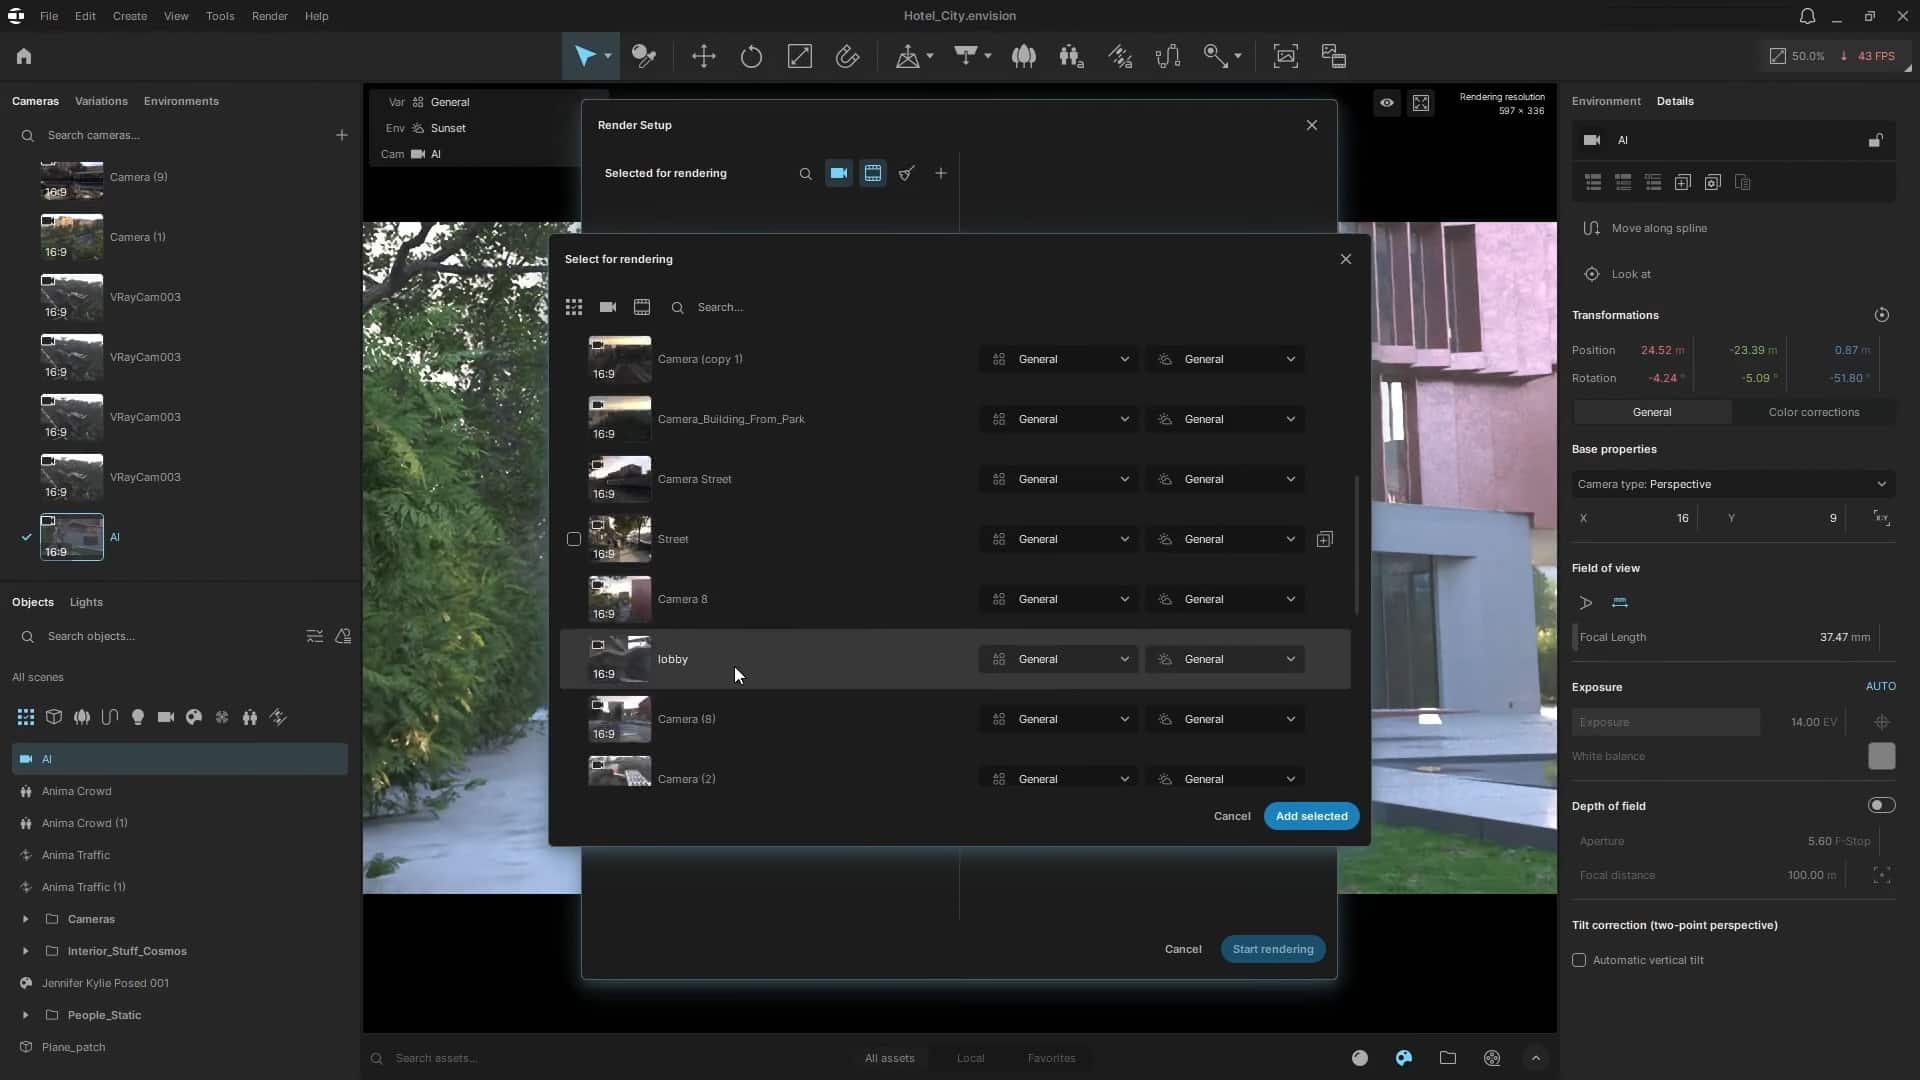Click the lock icon beside AI camera
This screenshot has width=1920, height=1080.
(1876, 140)
